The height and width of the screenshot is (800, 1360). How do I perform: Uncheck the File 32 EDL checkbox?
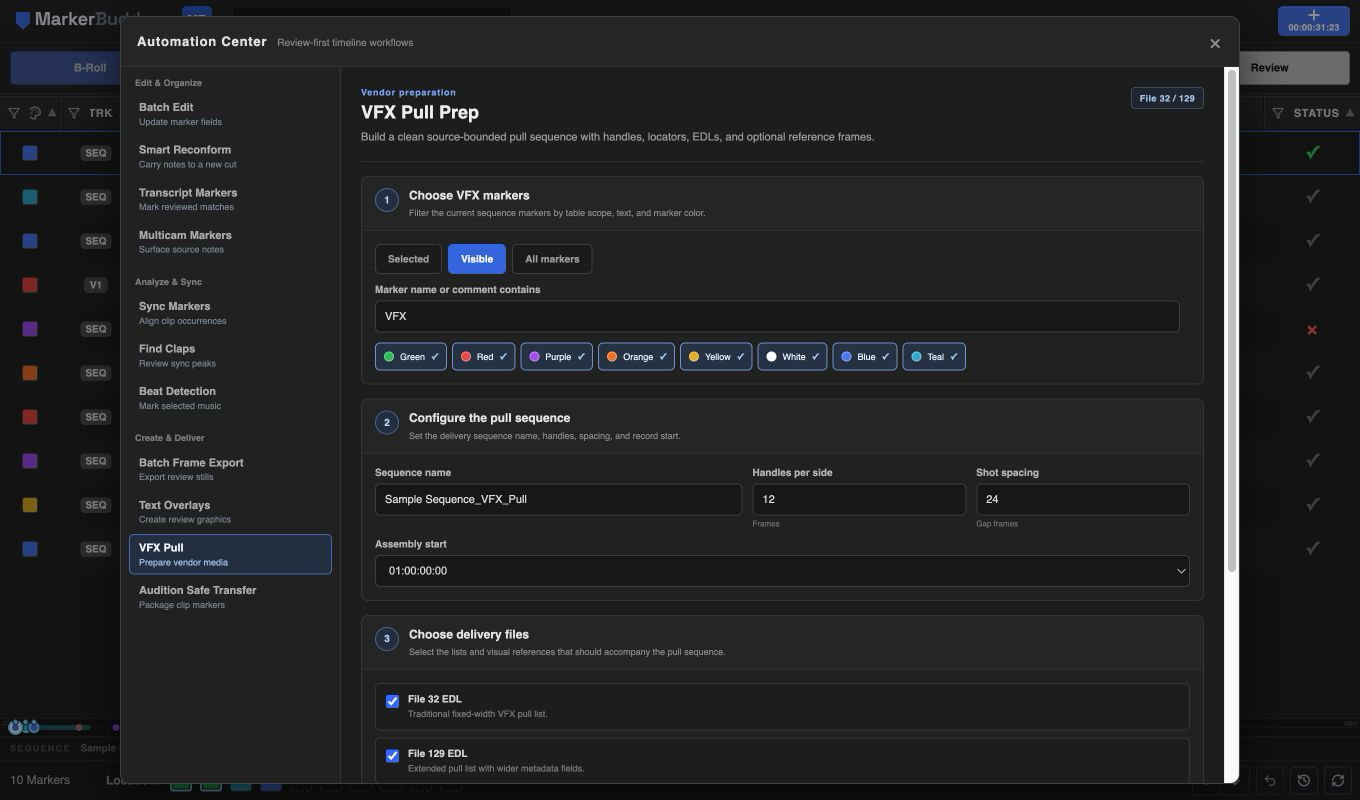click(392, 701)
